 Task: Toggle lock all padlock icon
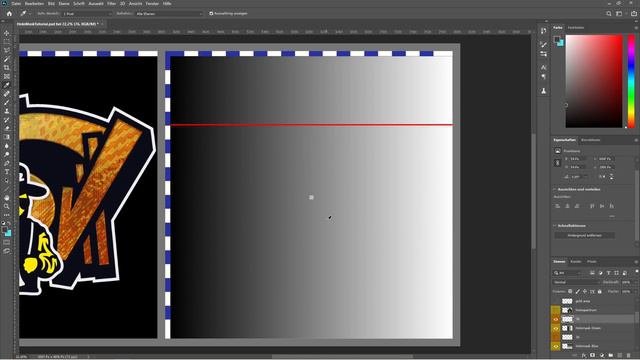click(x=600, y=291)
